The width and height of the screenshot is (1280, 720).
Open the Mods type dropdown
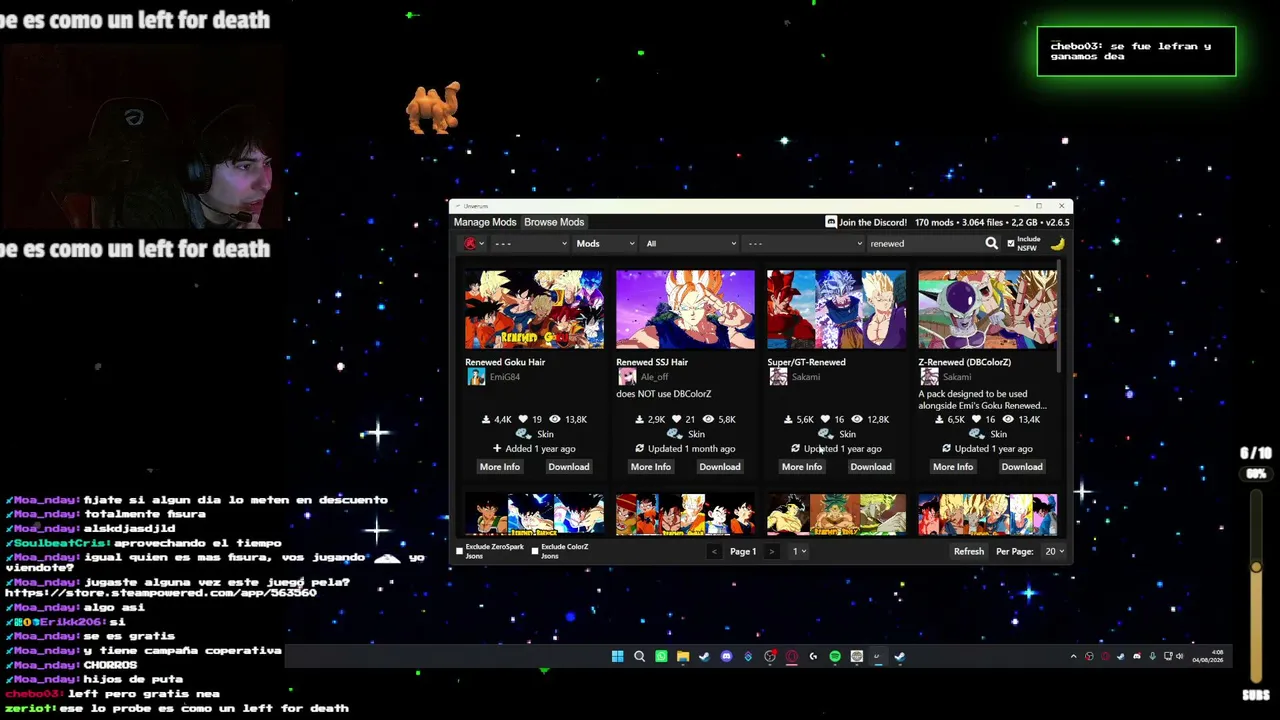(605, 243)
